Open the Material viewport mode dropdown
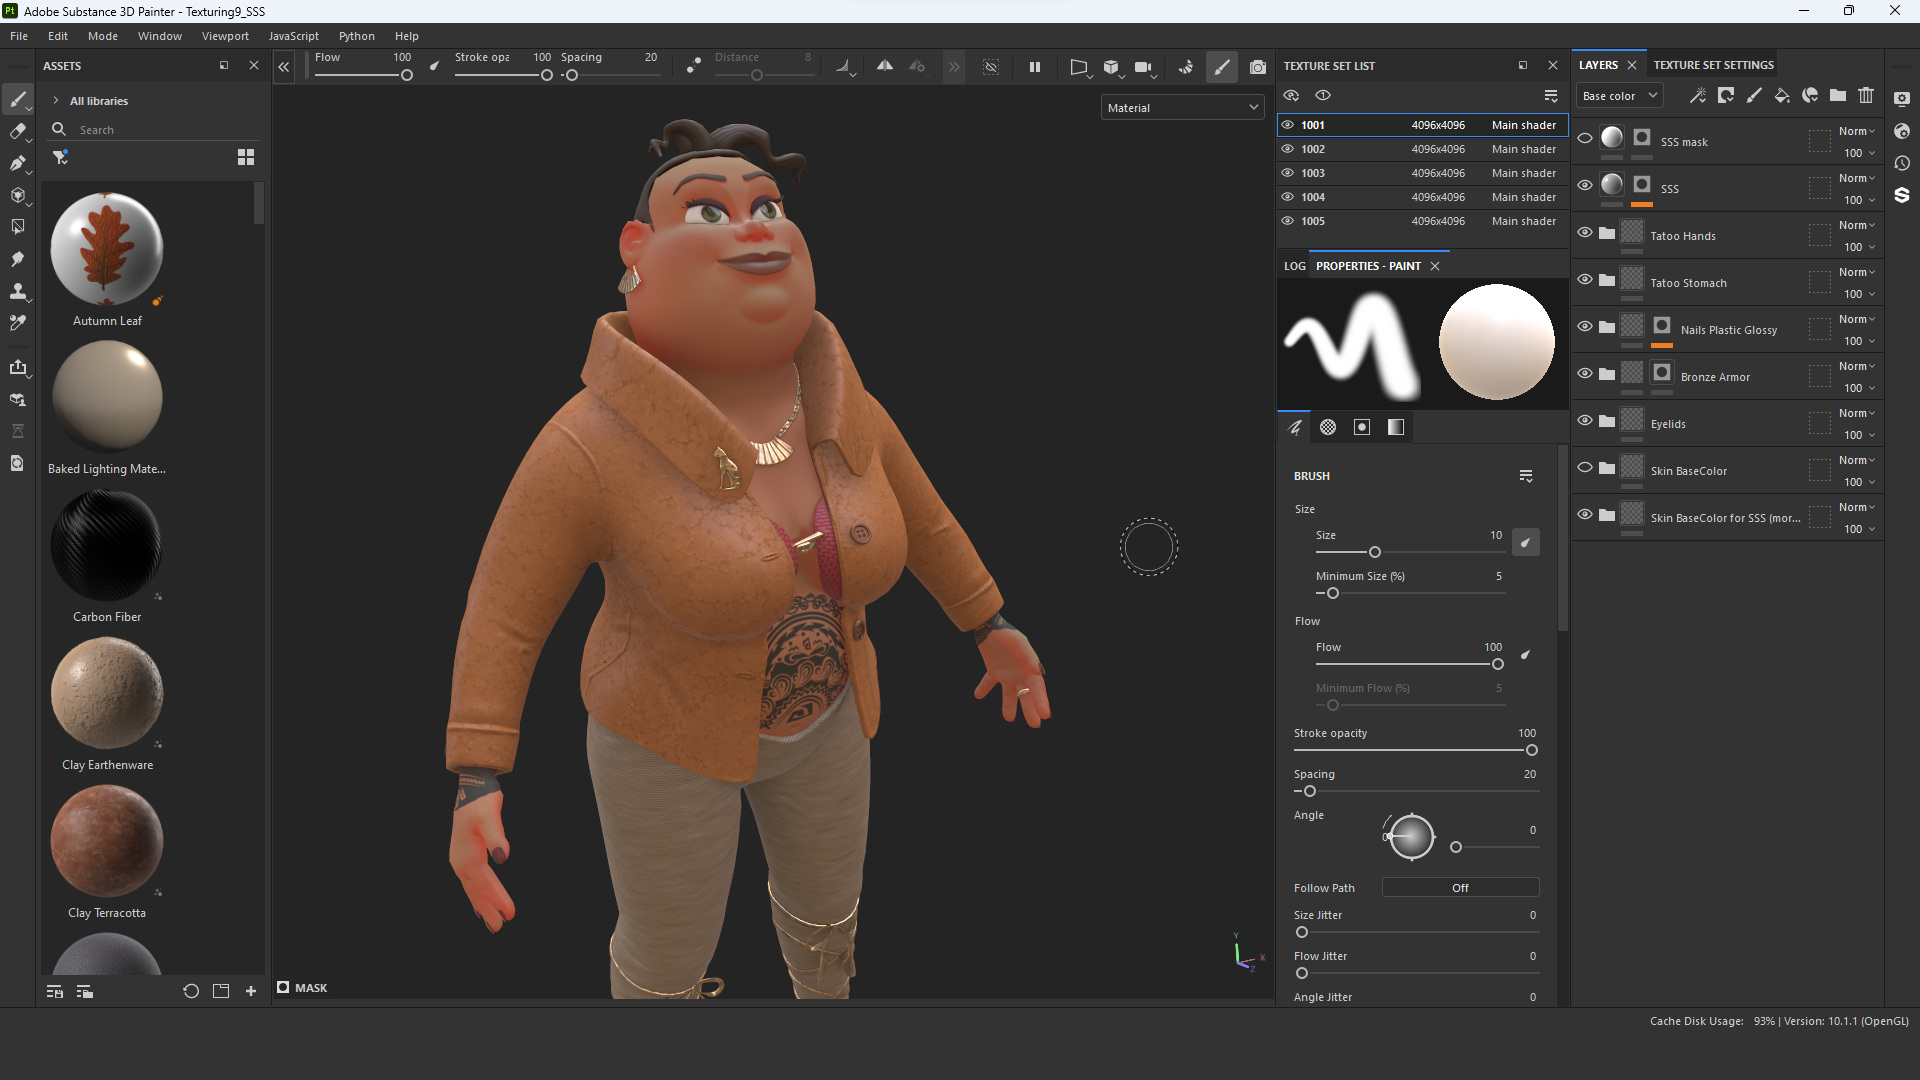 coord(1182,108)
